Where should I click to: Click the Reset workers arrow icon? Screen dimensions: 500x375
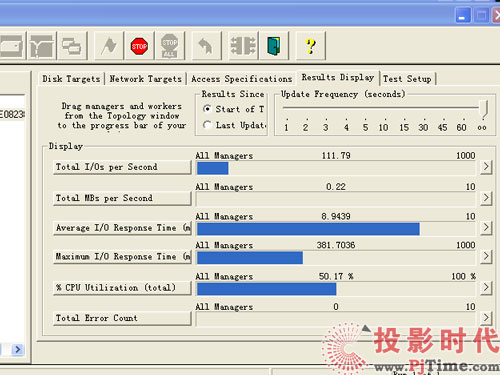click(x=206, y=46)
